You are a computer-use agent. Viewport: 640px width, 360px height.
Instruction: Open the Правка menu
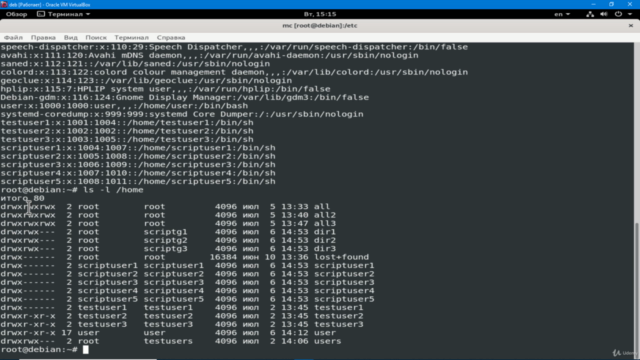pyautogui.click(x=43, y=38)
